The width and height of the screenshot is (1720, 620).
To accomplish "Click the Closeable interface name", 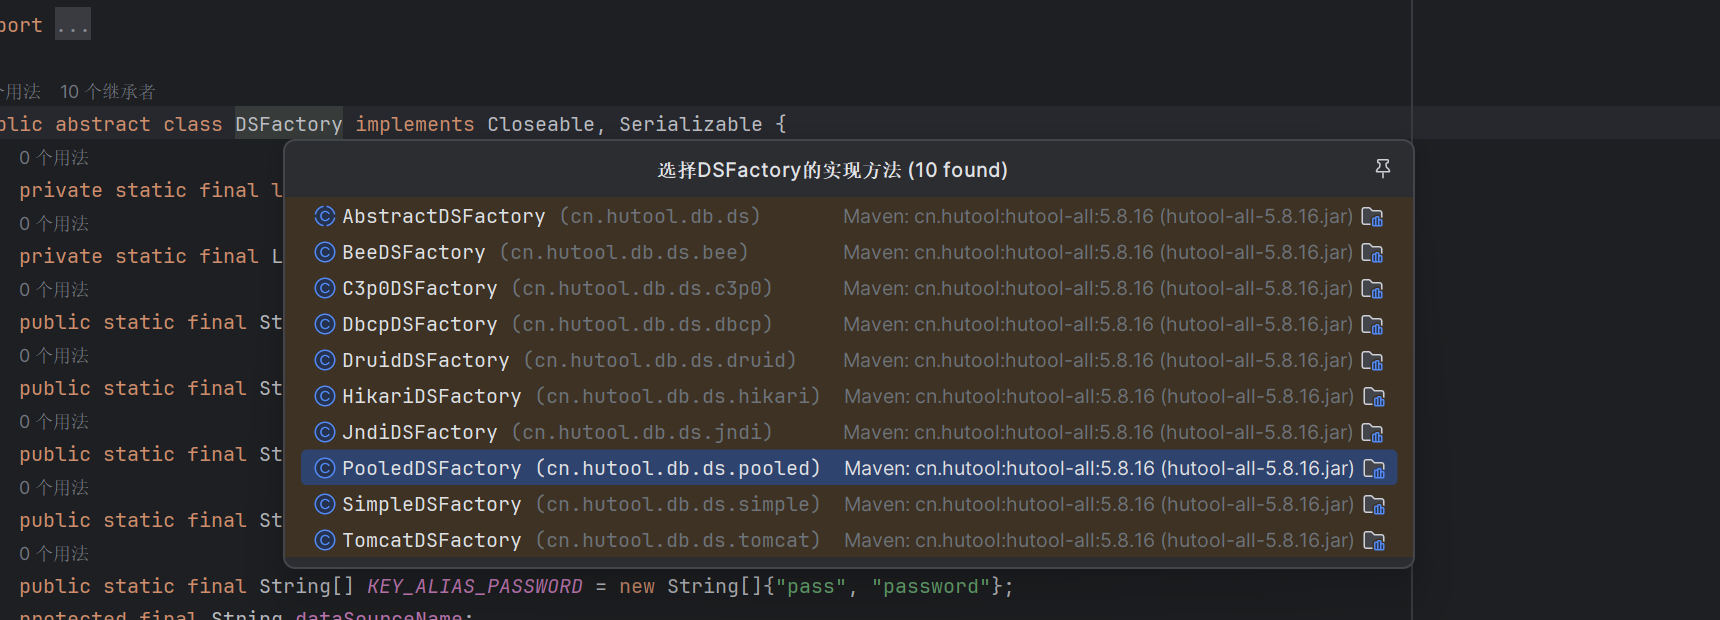I will [x=541, y=124].
